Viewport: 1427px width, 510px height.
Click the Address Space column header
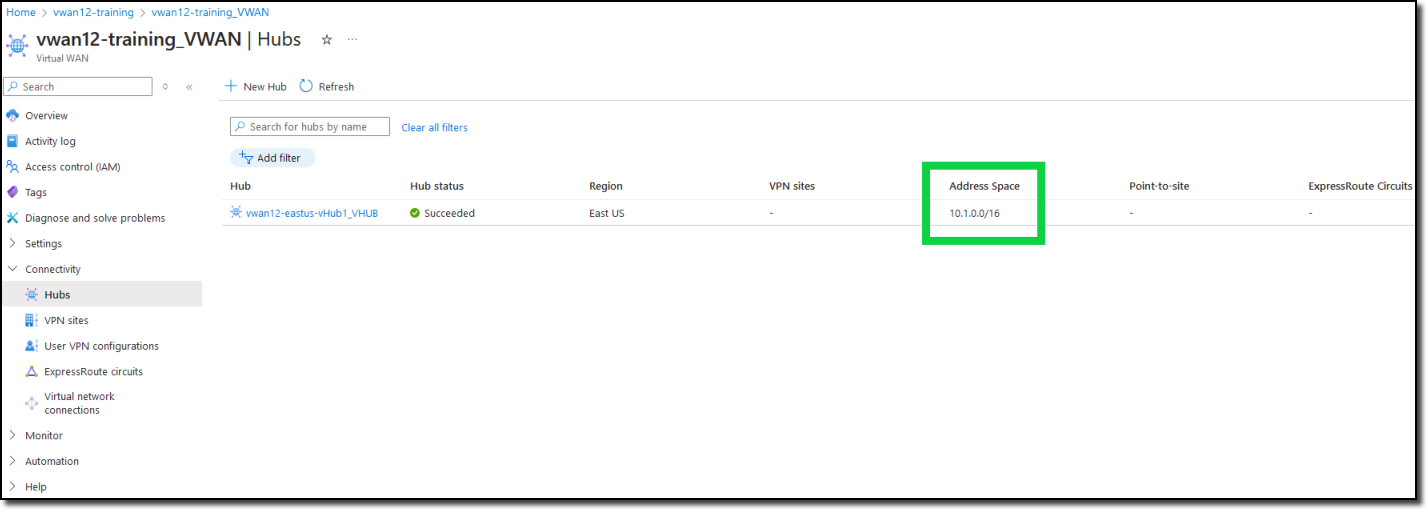coord(984,186)
